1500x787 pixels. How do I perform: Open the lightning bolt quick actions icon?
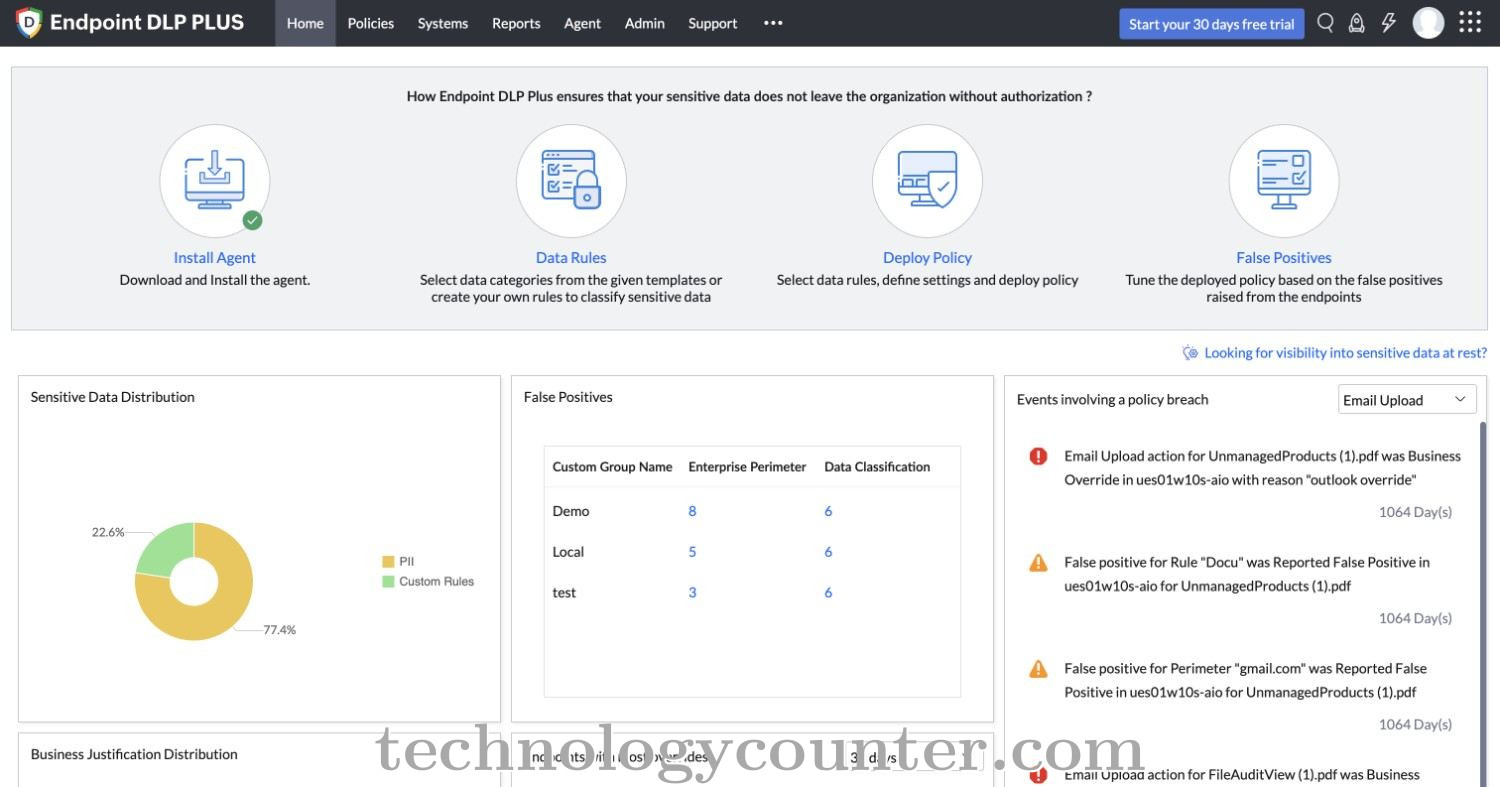[x=1389, y=23]
